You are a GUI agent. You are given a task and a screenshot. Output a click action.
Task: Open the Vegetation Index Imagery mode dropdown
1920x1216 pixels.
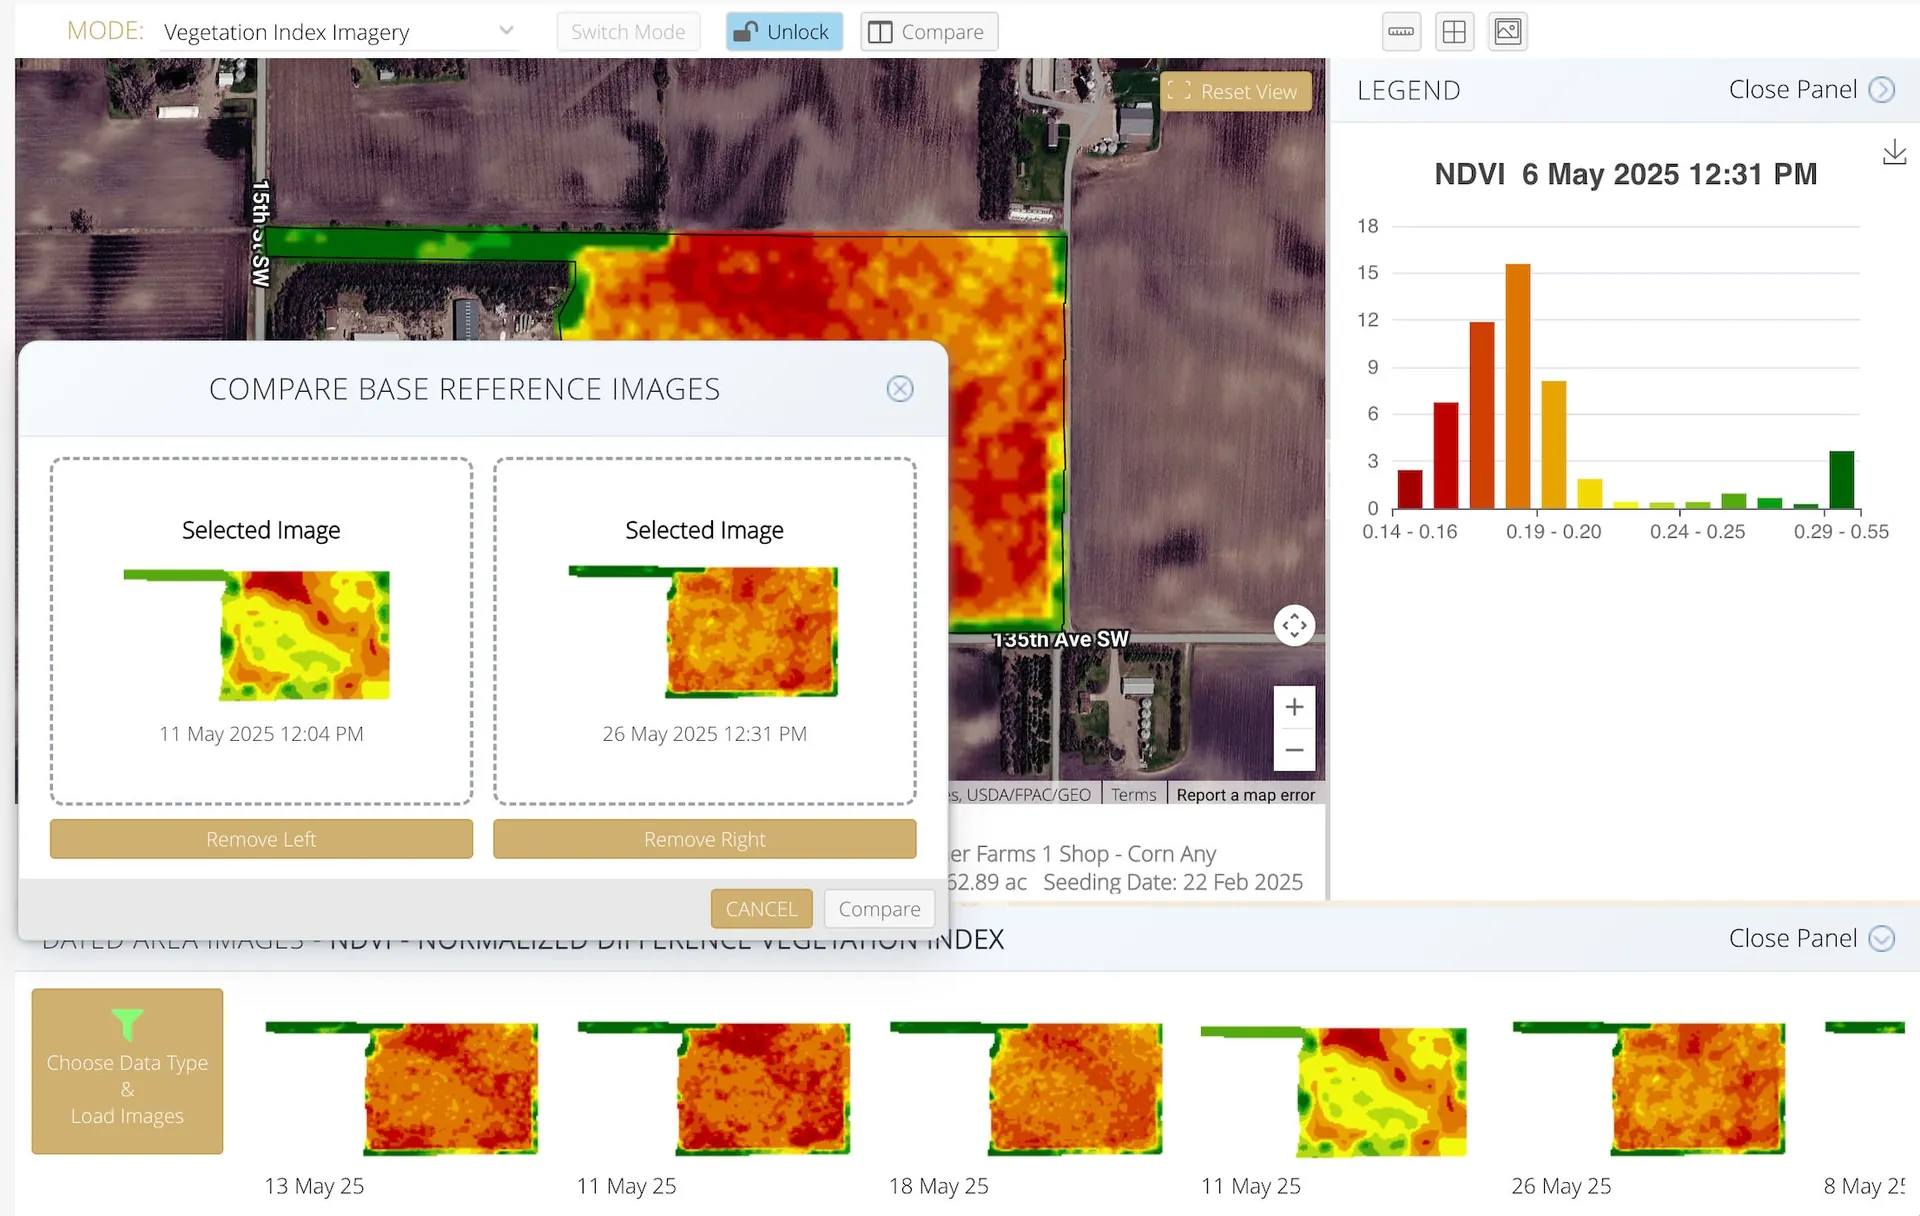coord(340,32)
